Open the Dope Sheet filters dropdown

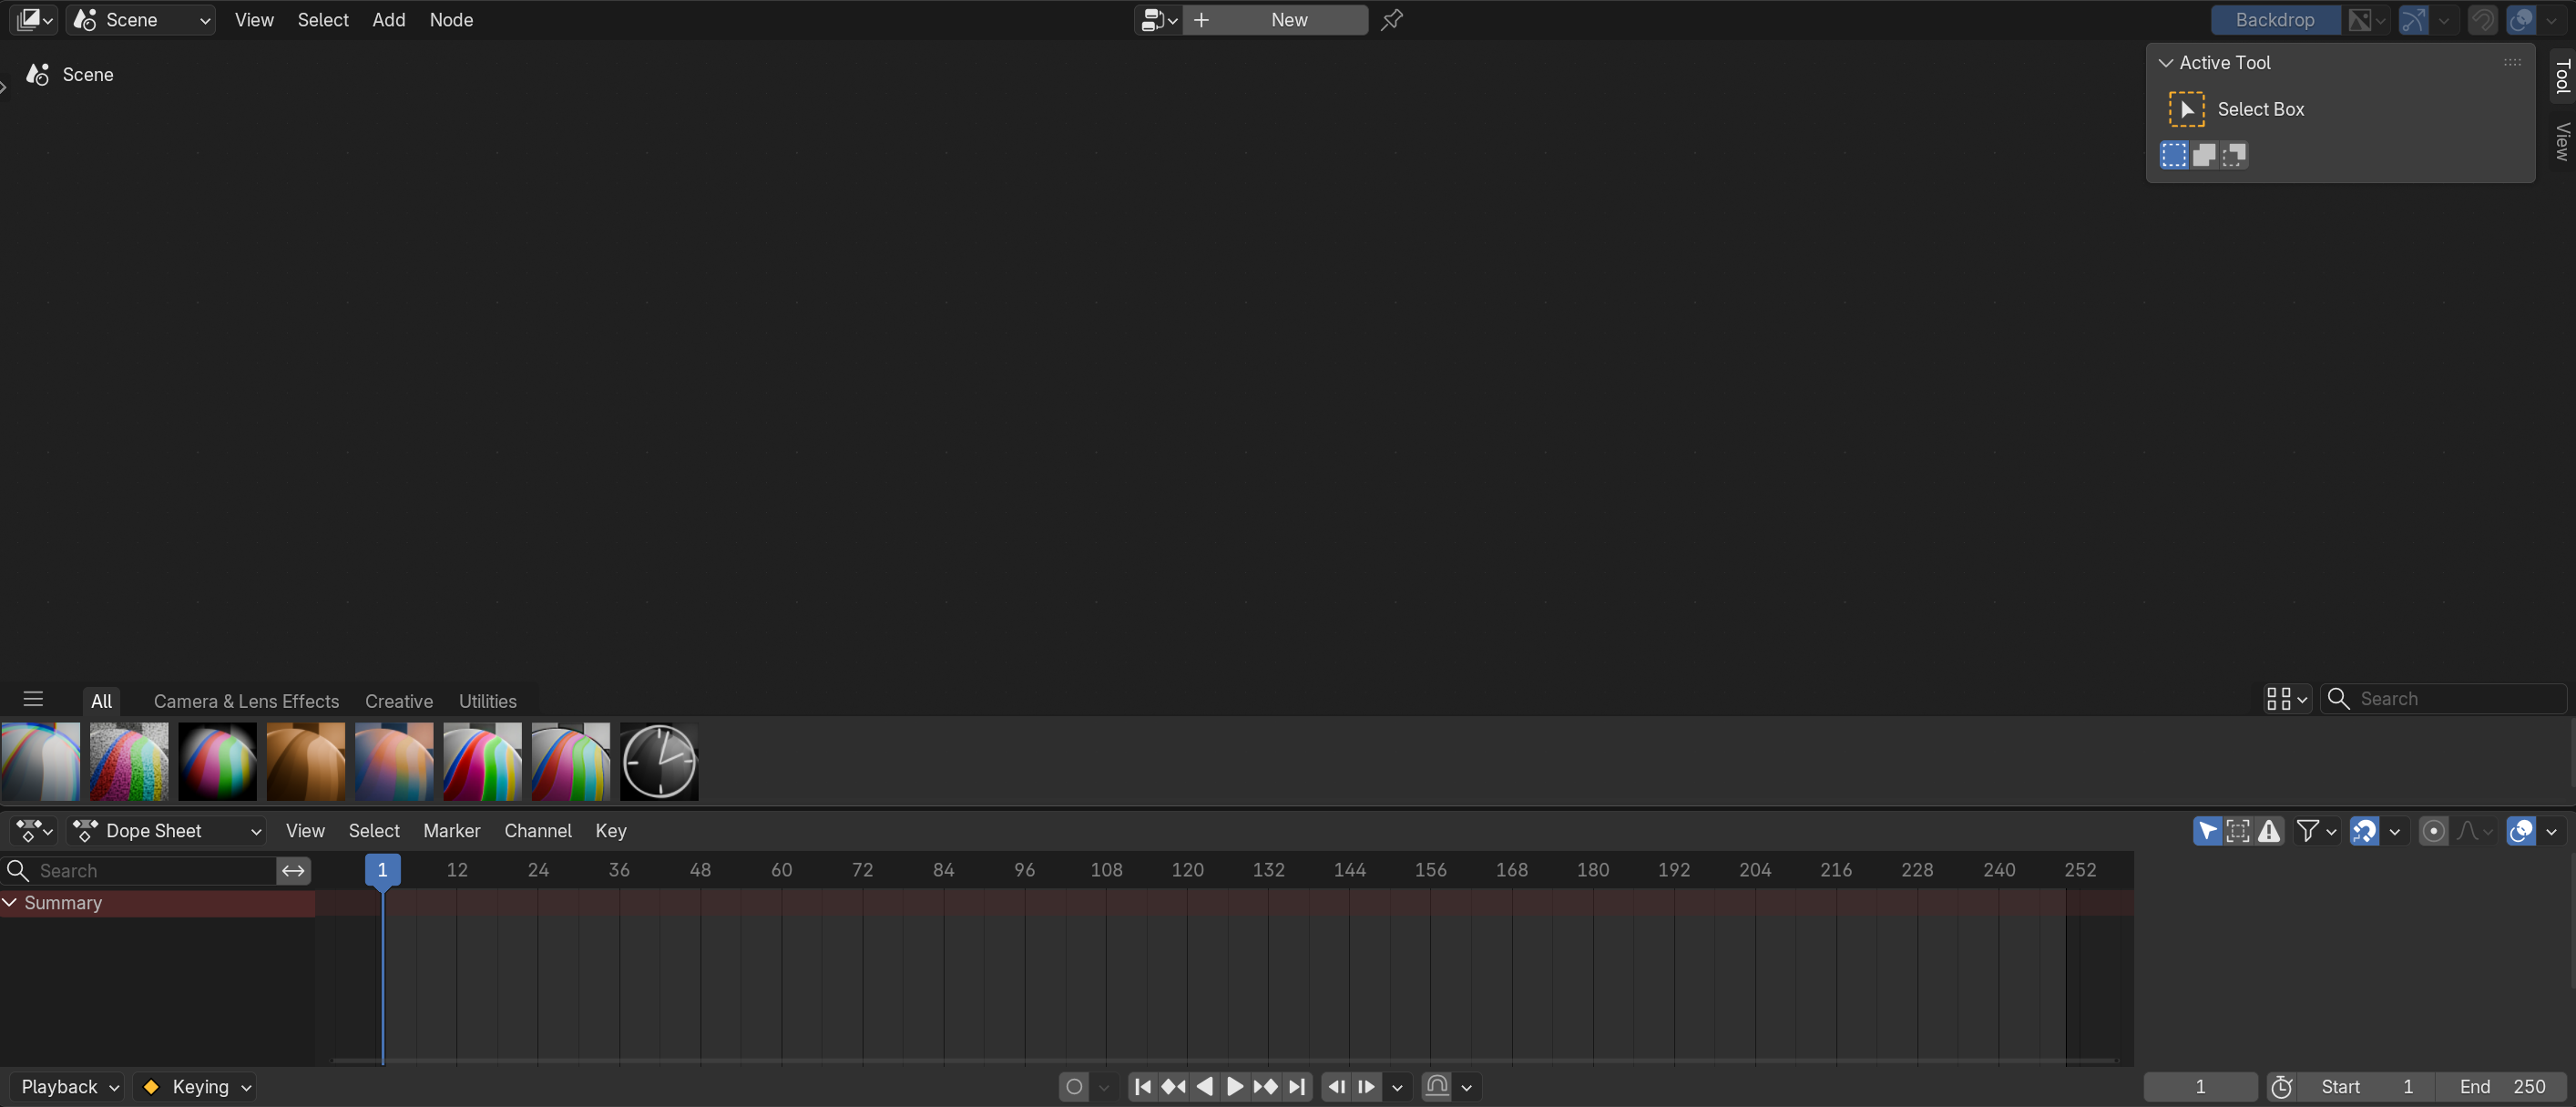(2316, 830)
